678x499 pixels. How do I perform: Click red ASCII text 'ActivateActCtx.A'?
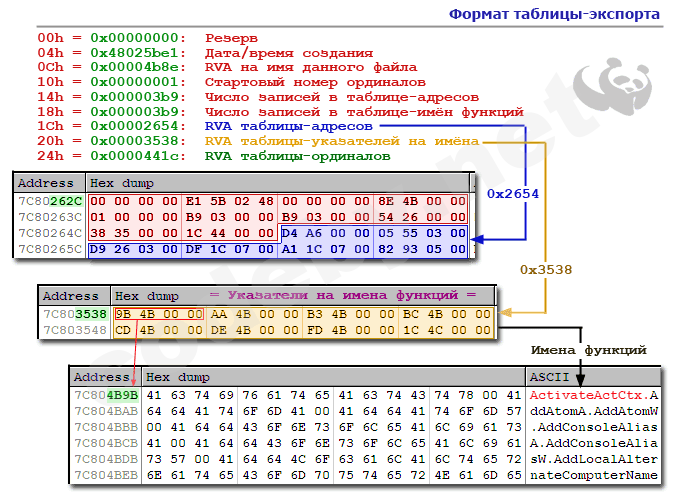[x=594, y=395]
